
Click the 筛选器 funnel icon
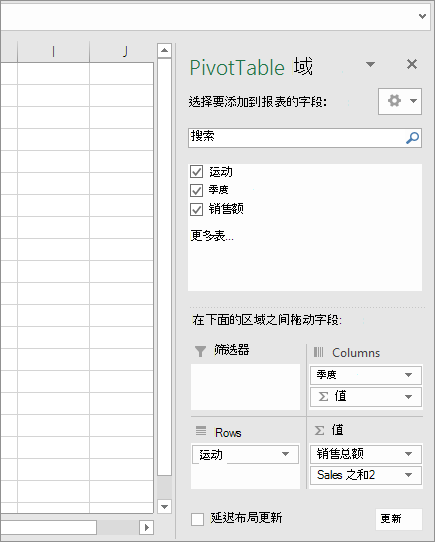200,351
